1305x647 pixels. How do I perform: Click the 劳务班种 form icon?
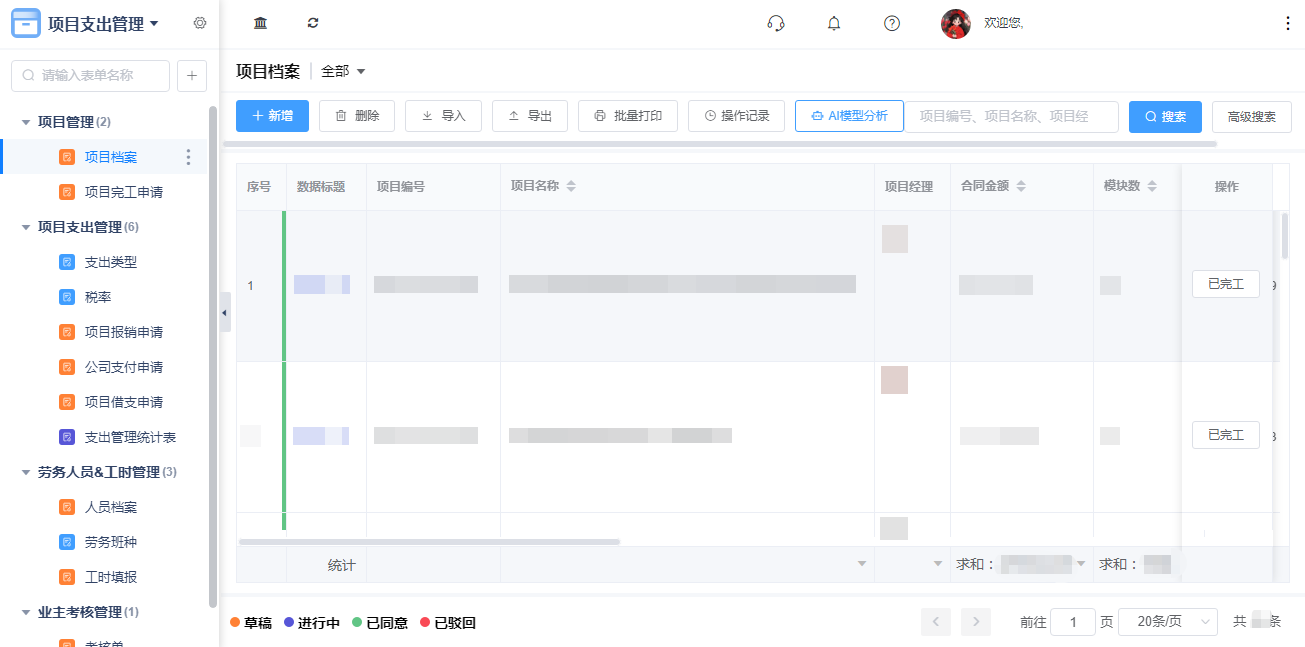(x=67, y=542)
